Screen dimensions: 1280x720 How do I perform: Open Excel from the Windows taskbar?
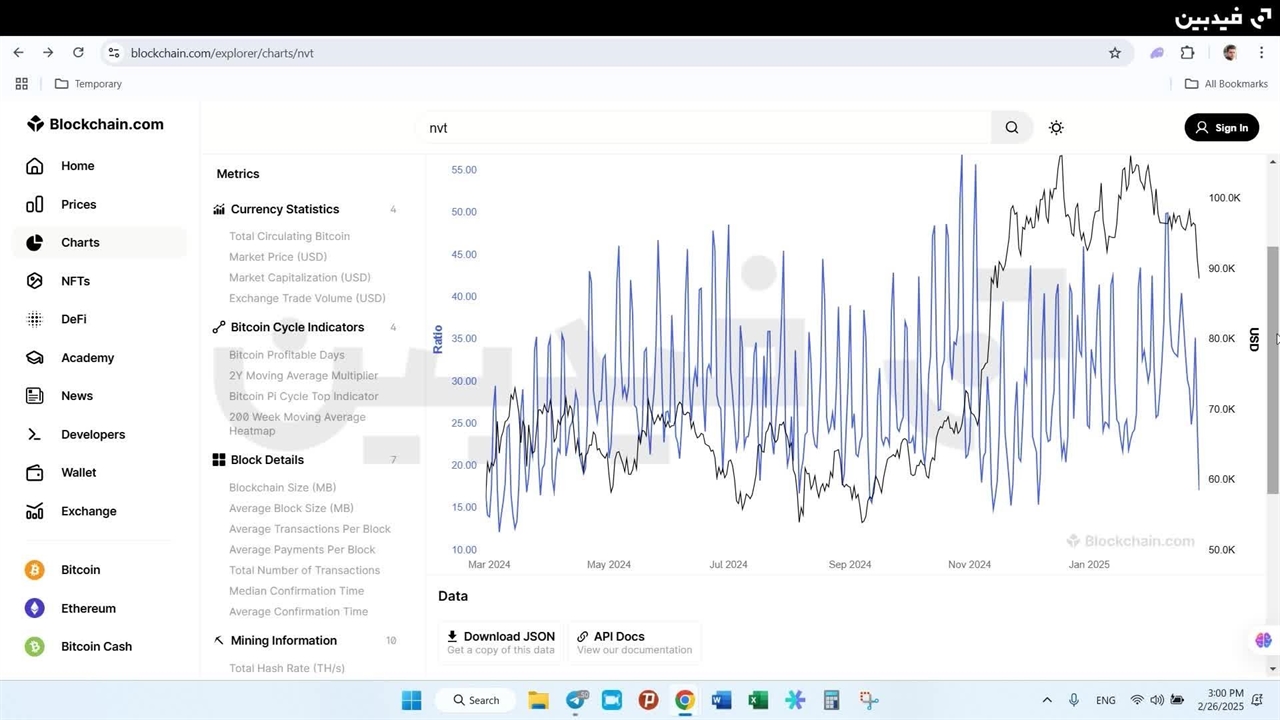click(x=758, y=700)
